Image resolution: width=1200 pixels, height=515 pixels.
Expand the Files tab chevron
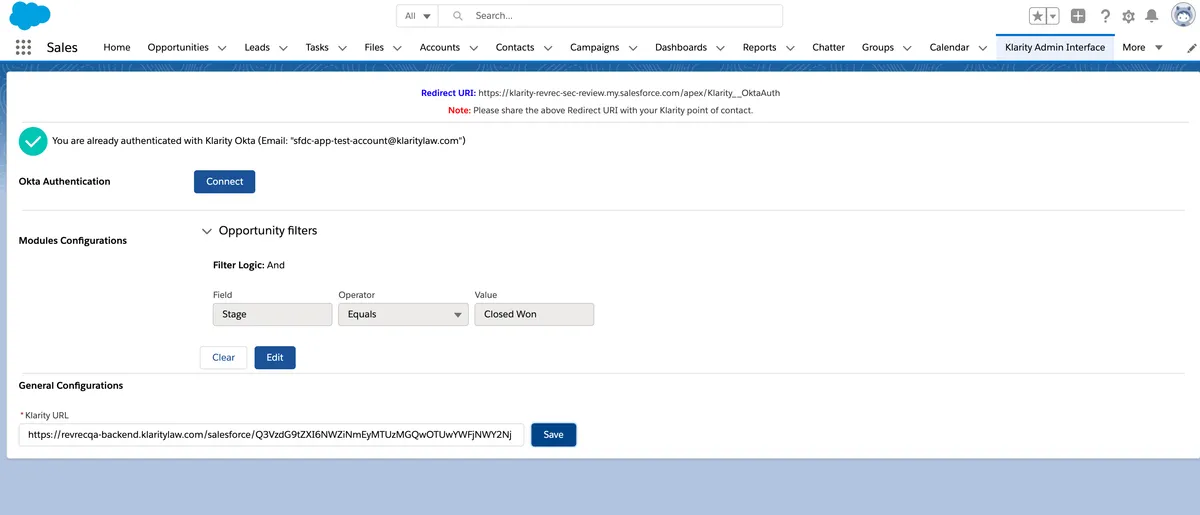pyautogui.click(x=397, y=47)
